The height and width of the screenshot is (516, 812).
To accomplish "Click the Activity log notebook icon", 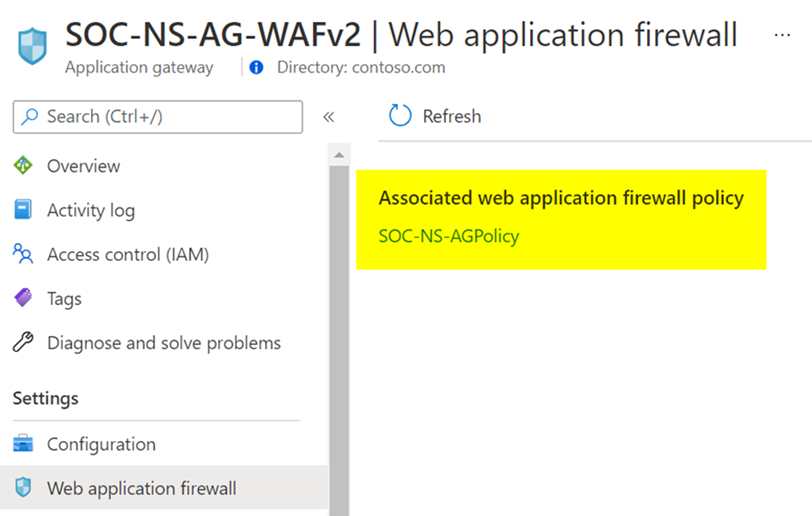I will coord(23,210).
